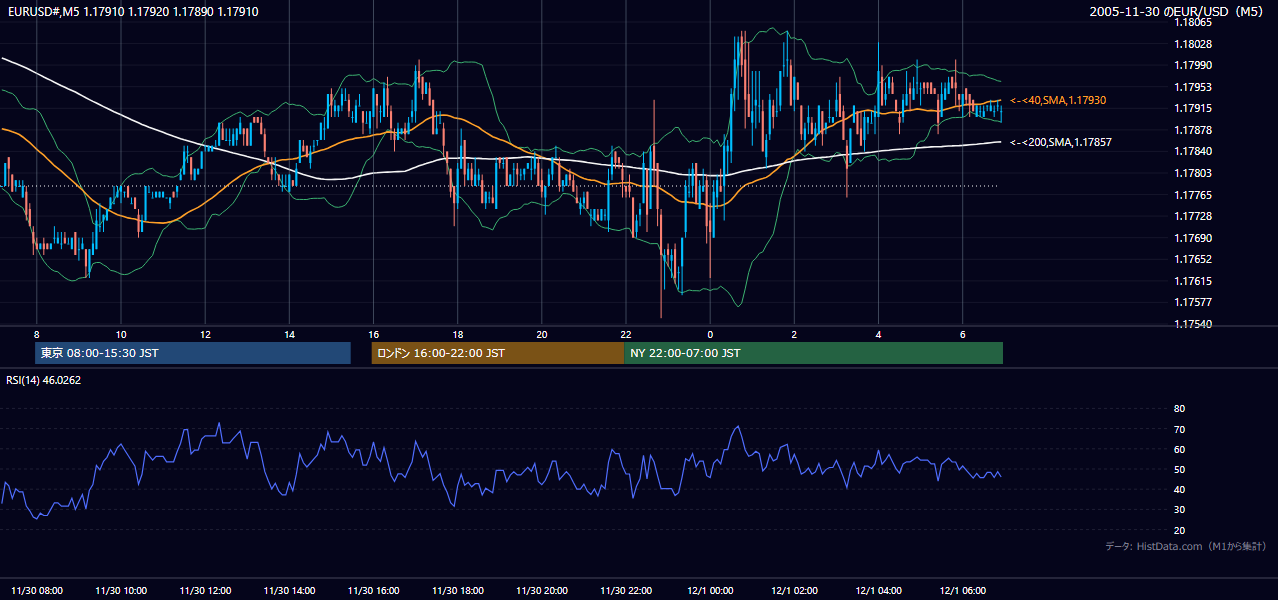
Task: Click price axis value 1.17577
Action: point(1195,302)
